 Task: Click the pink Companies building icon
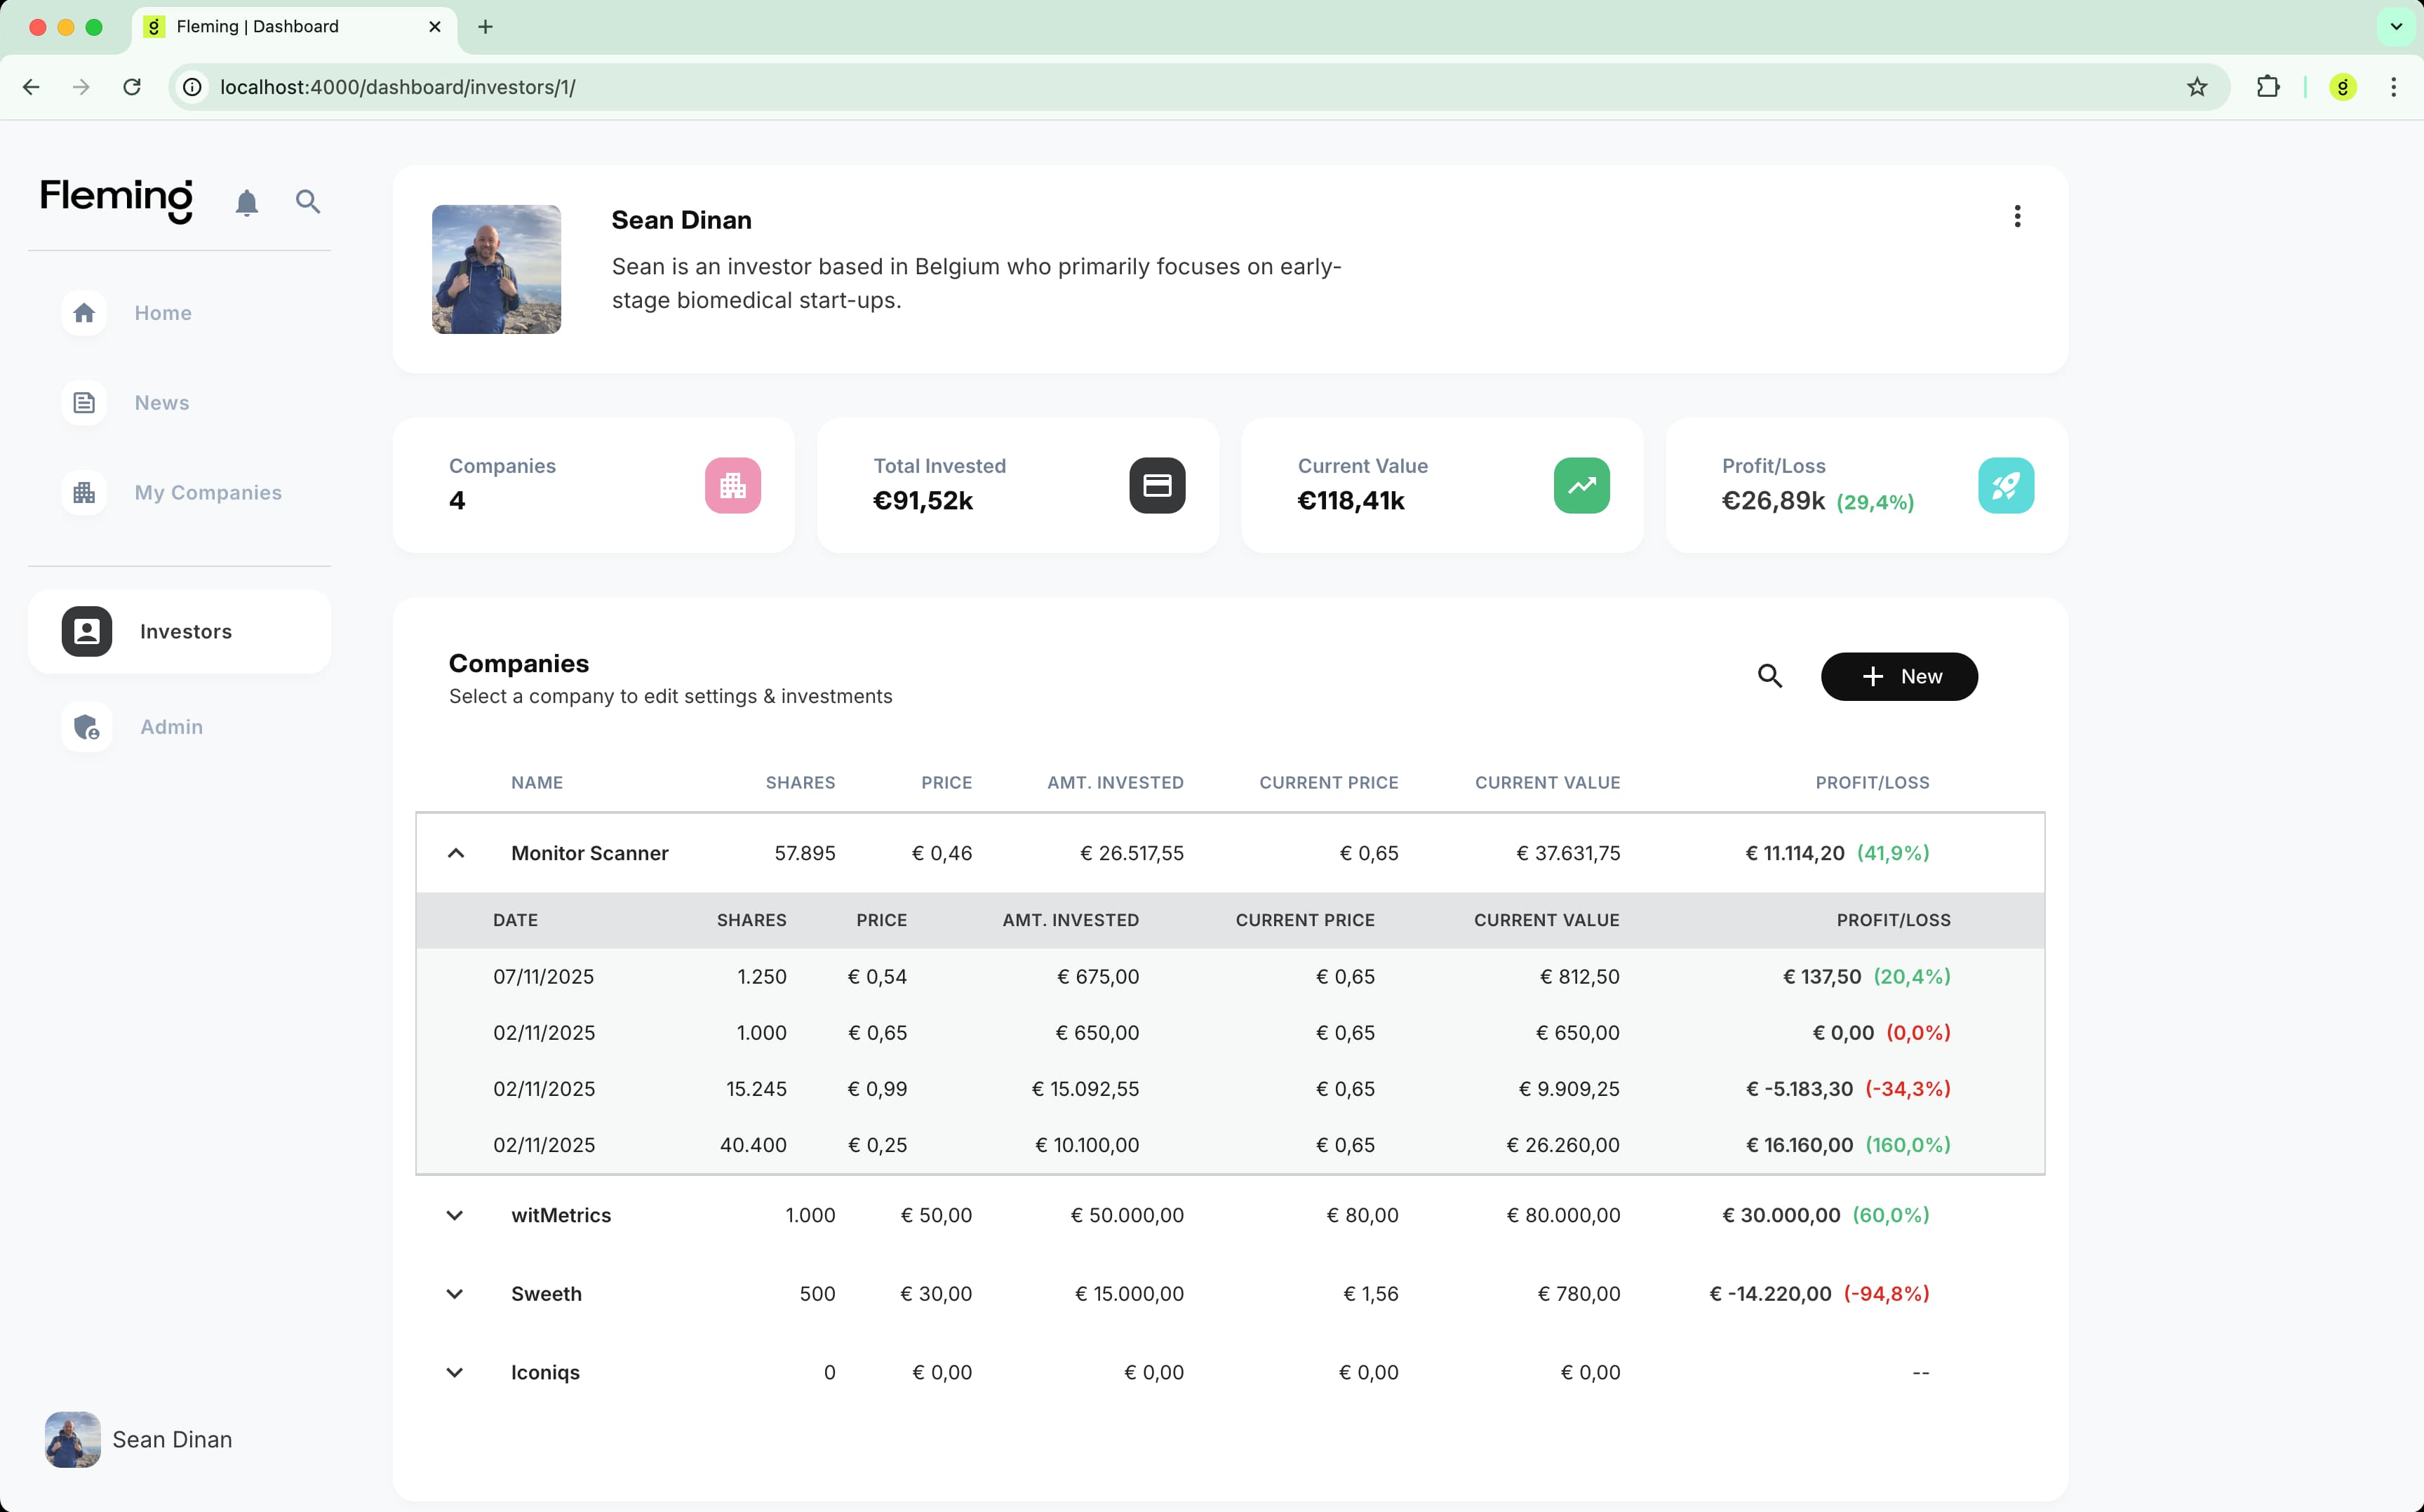(x=732, y=486)
